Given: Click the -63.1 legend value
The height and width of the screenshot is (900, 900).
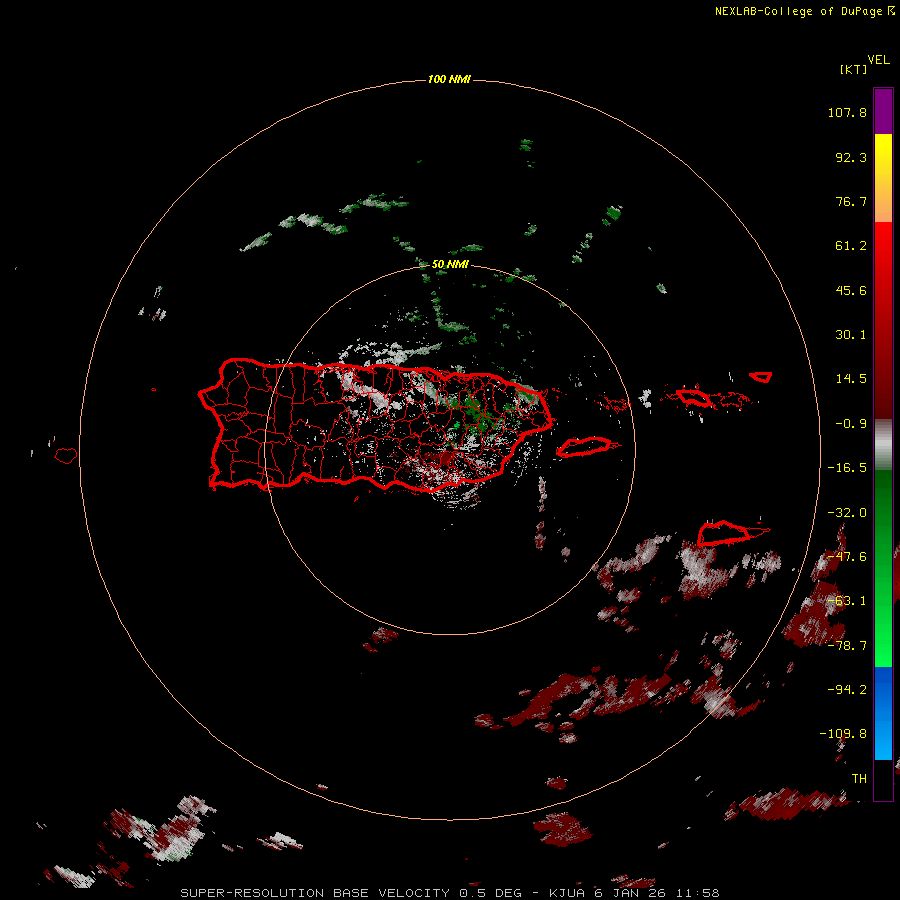Looking at the screenshot, I should tap(847, 601).
